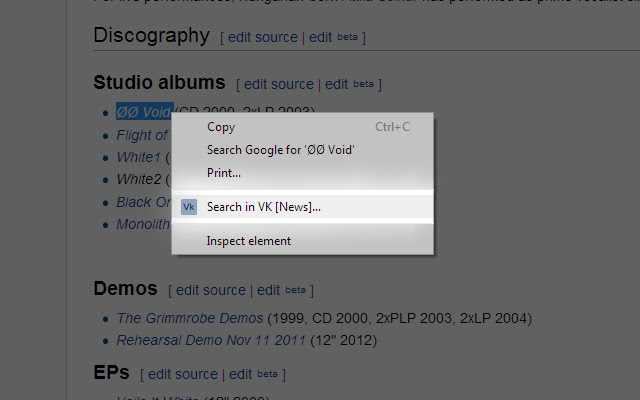Click the VK icon in context menu

189,207
